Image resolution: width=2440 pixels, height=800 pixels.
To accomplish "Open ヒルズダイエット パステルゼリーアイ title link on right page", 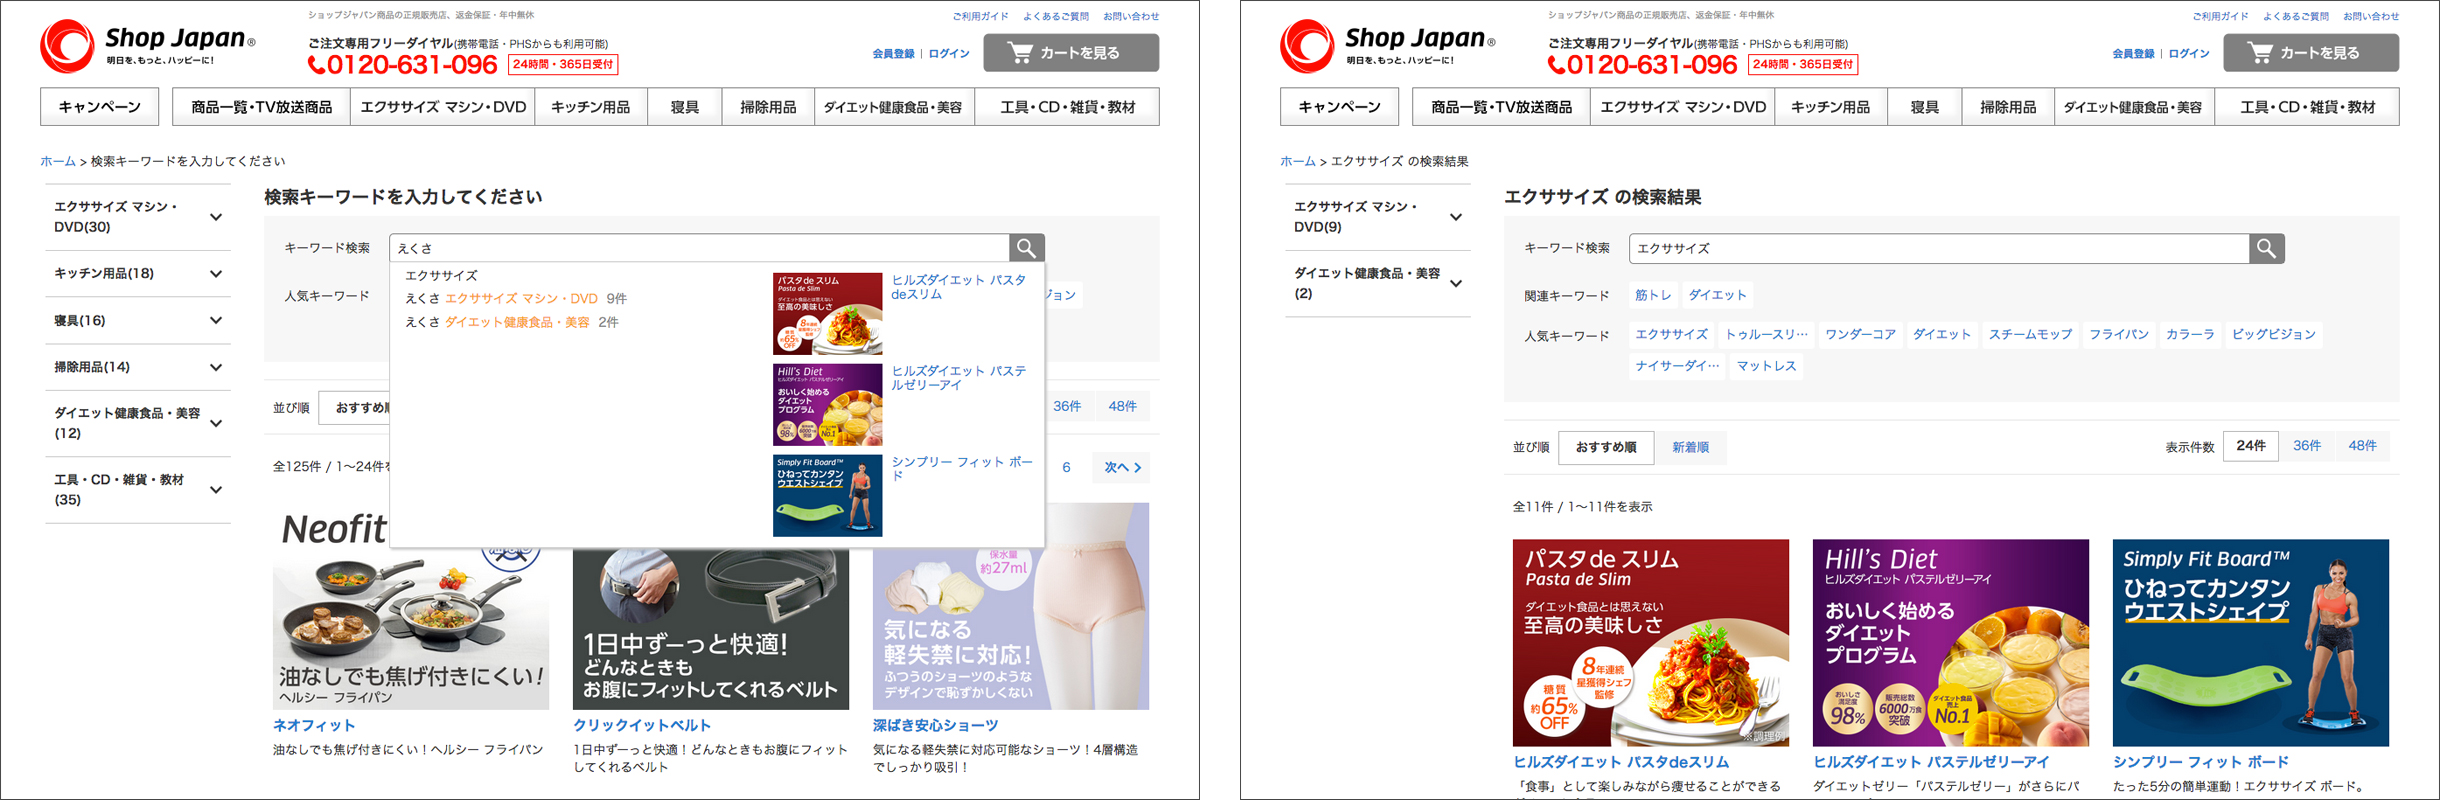I will click(x=1932, y=762).
